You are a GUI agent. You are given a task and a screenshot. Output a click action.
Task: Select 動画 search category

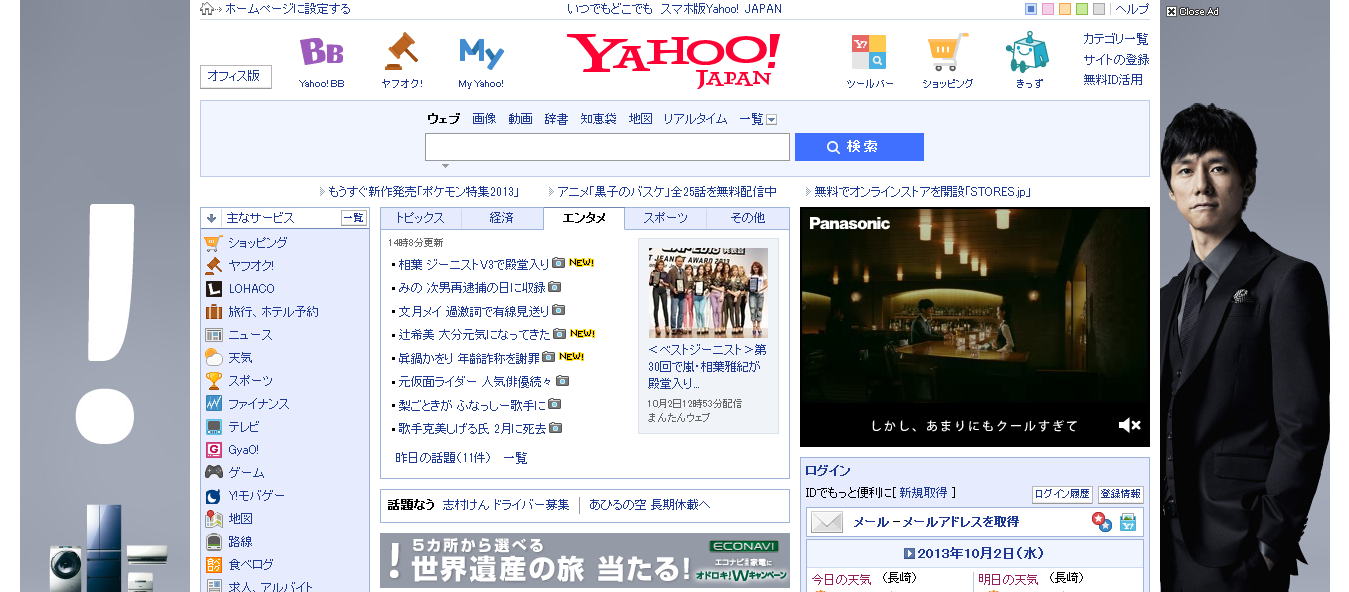click(x=520, y=119)
